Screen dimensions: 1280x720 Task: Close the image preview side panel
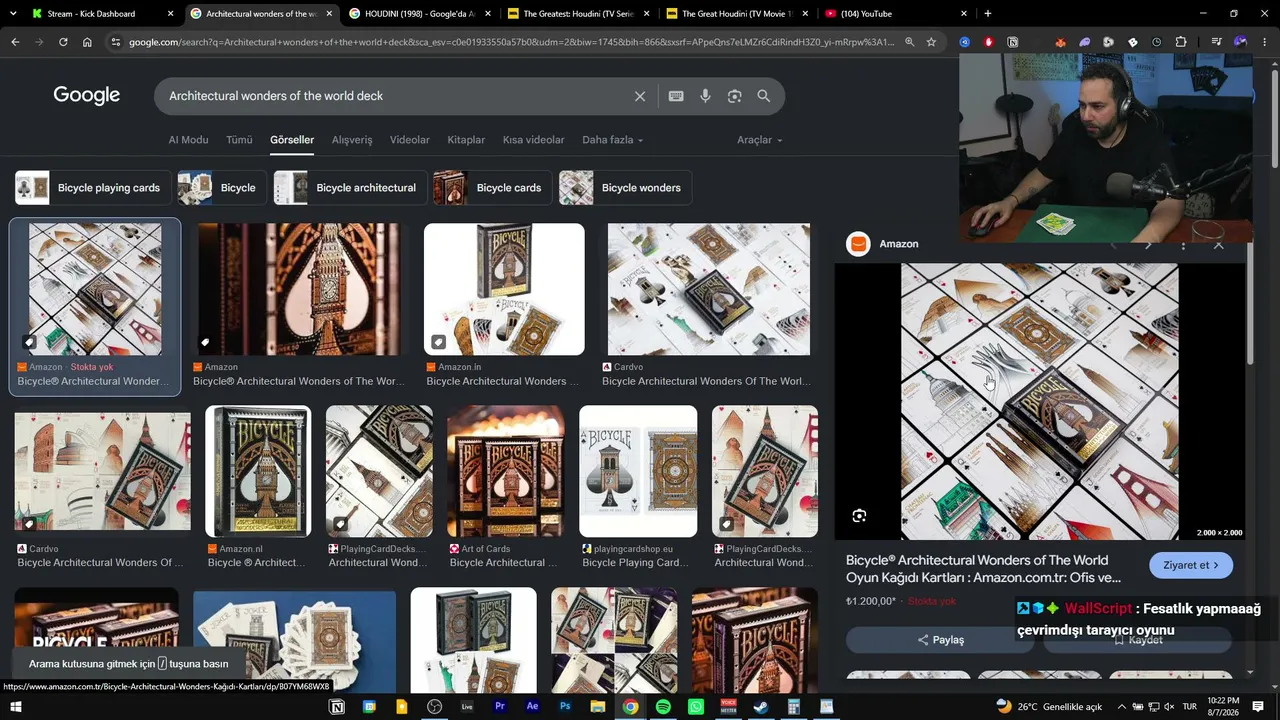tap(1218, 245)
